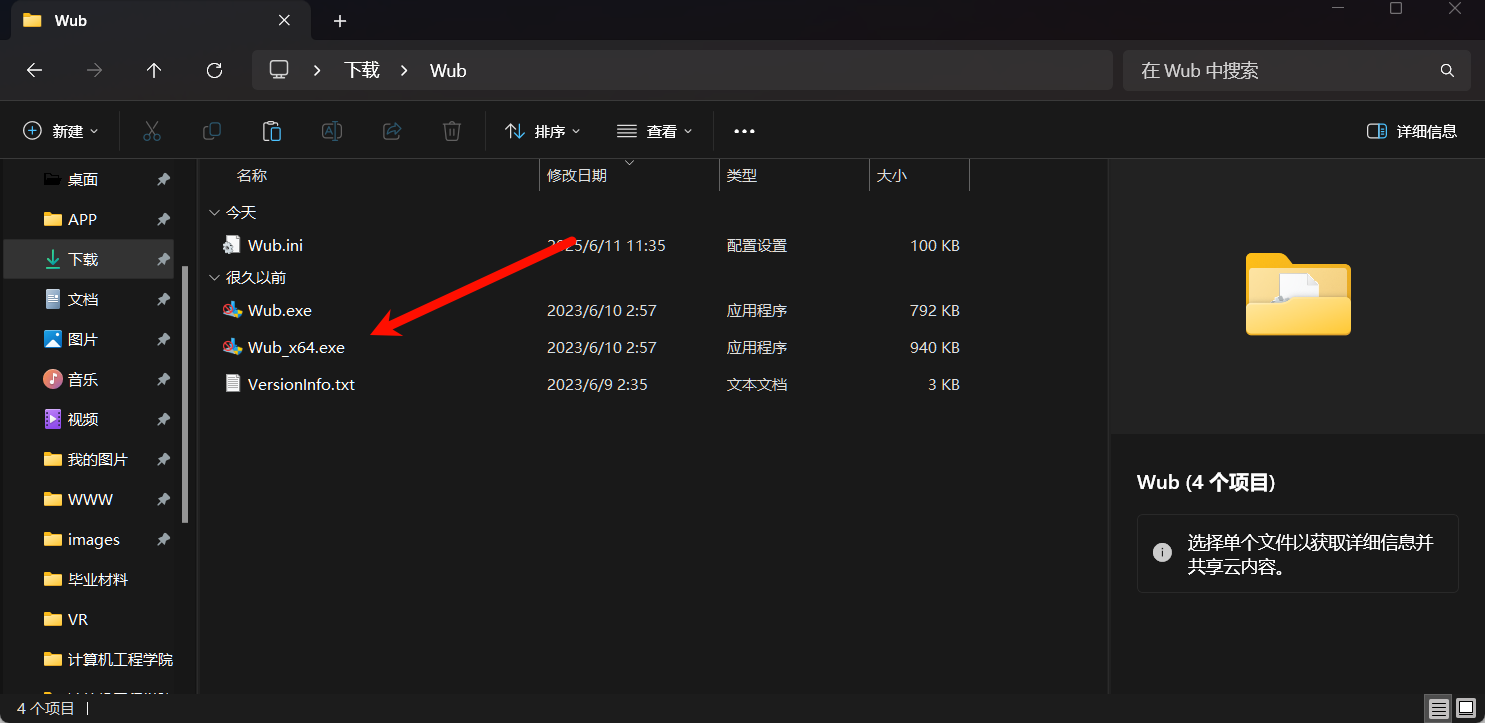Collapse the 很久以前 group
Viewport: 1485px width, 723px height.
[x=214, y=277]
